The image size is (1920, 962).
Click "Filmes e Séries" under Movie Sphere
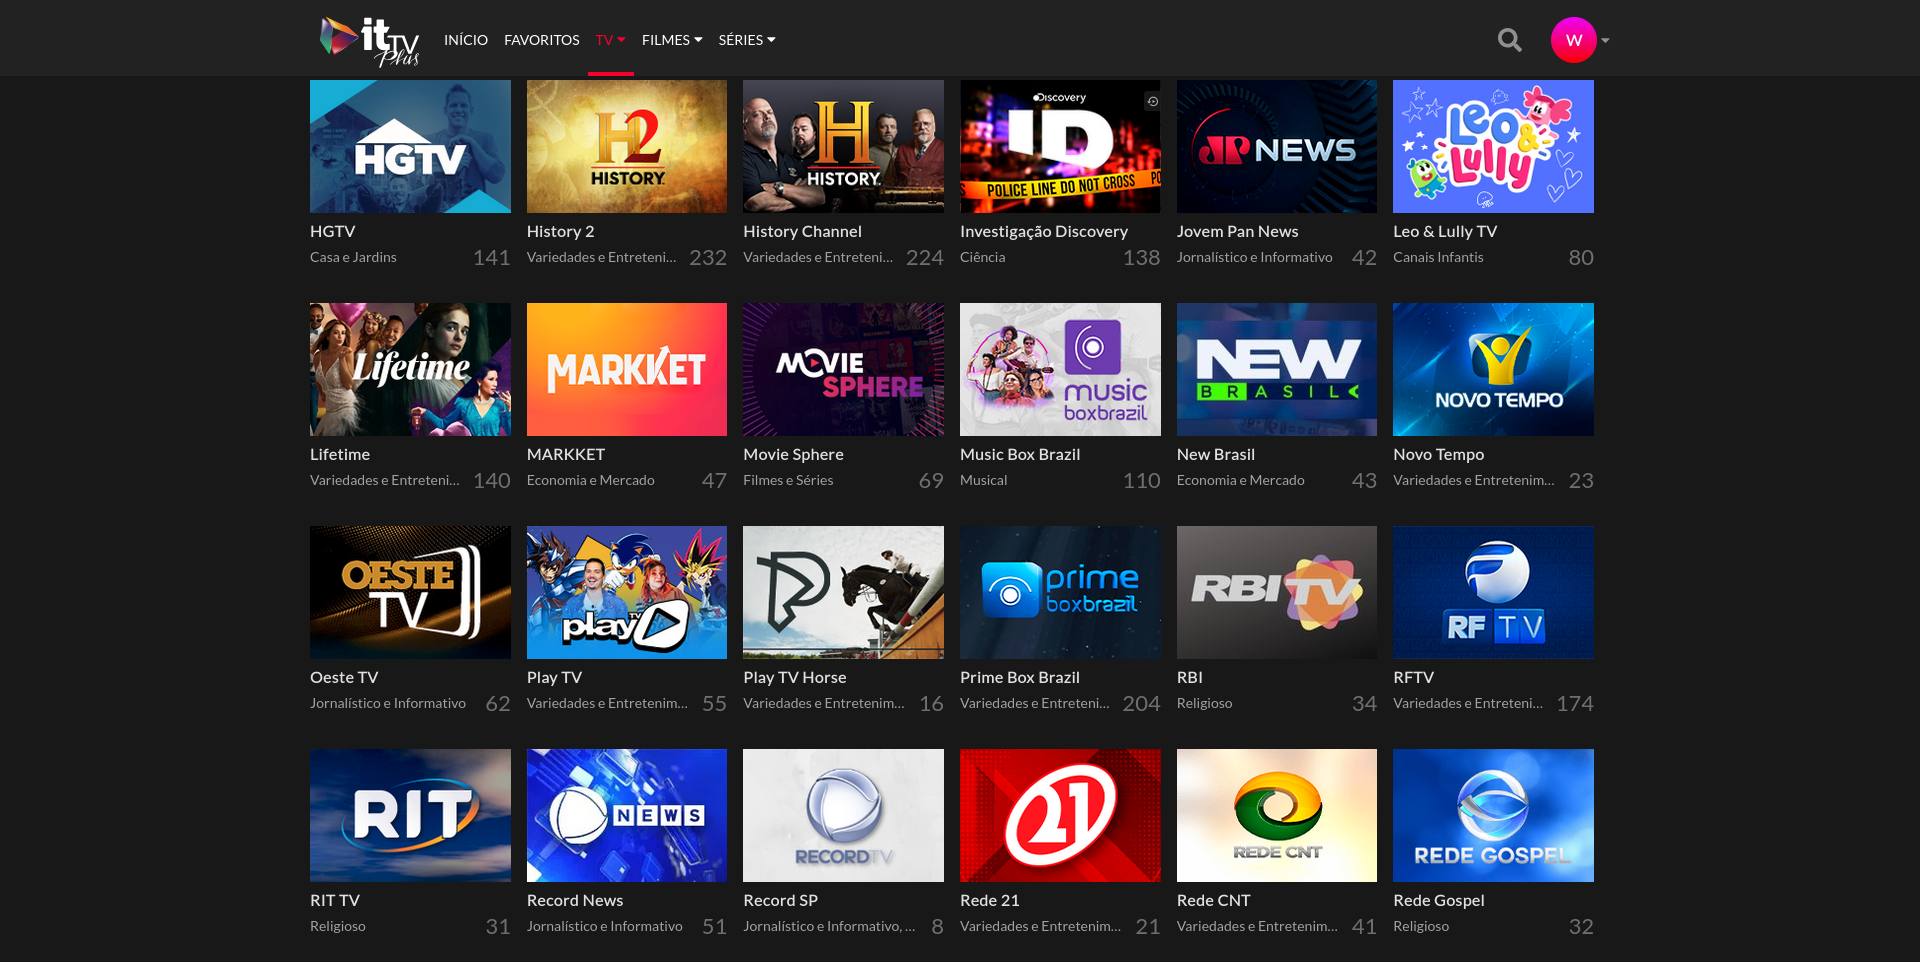pos(788,480)
